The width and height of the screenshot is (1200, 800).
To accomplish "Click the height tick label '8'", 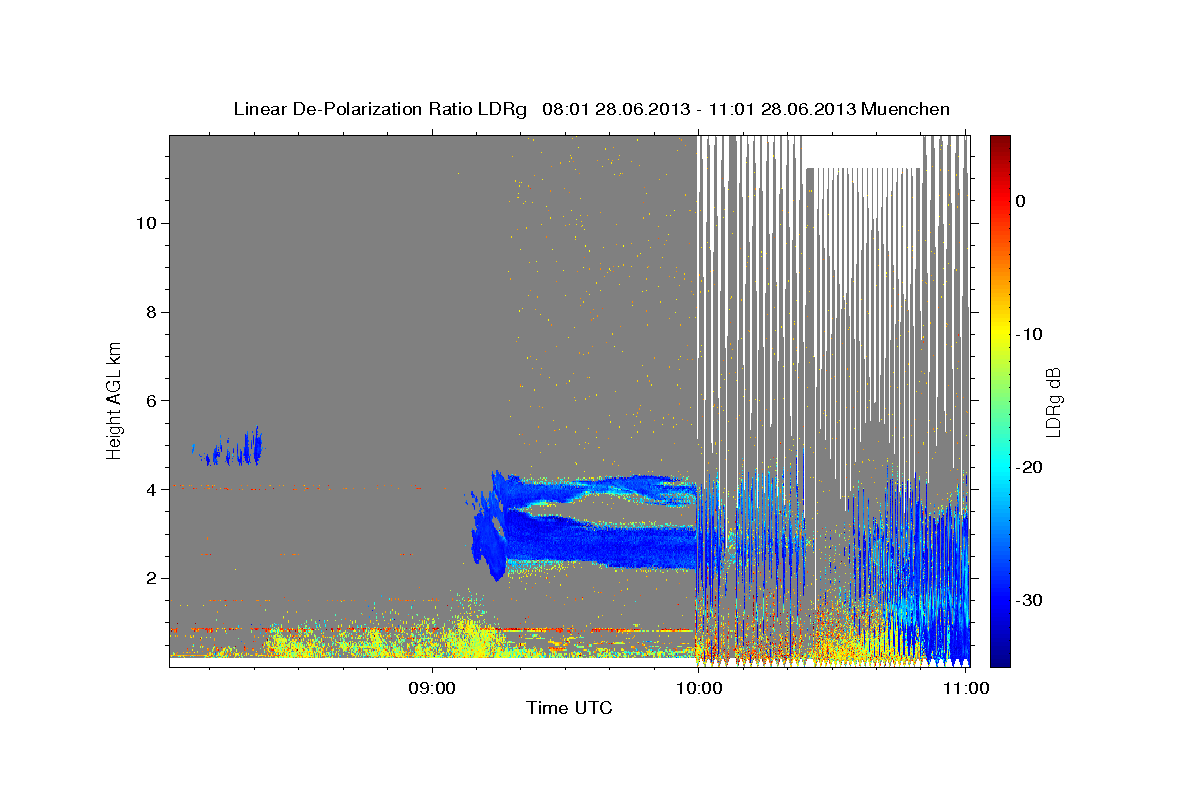I will (149, 312).
